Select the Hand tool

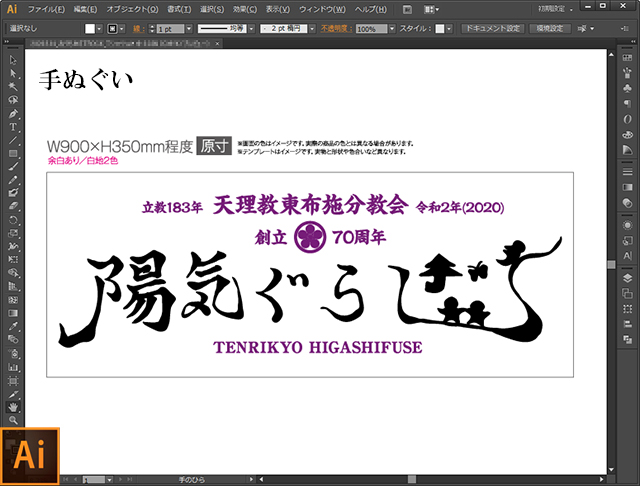pos(13,407)
